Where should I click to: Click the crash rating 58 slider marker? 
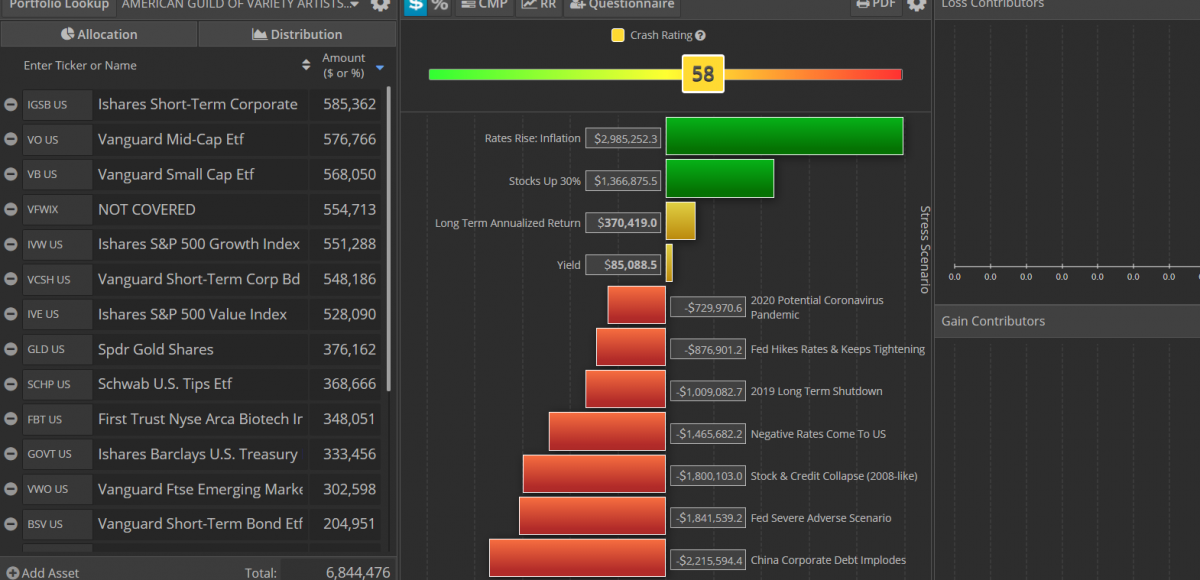[x=703, y=74]
